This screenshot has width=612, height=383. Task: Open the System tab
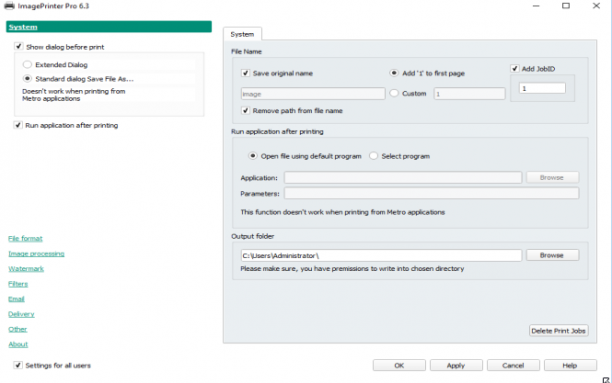(242, 34)
